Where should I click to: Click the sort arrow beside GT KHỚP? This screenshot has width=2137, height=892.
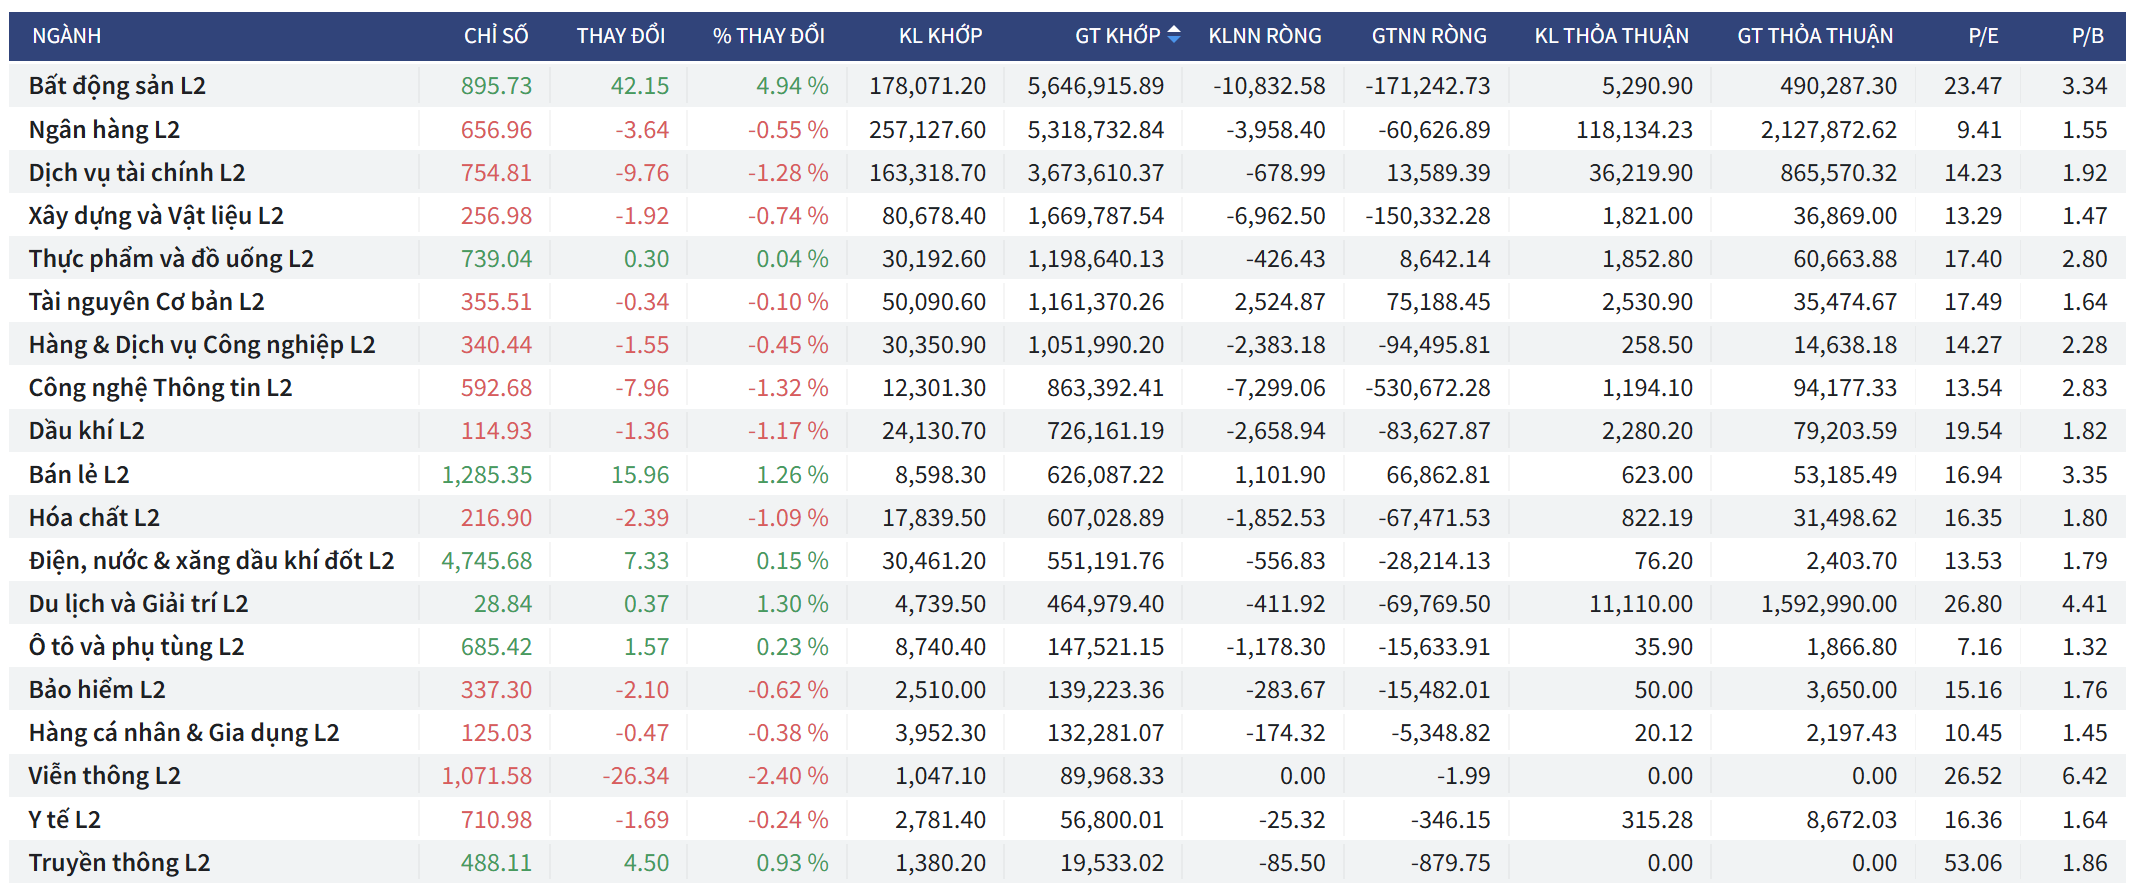click(1174, 35)
